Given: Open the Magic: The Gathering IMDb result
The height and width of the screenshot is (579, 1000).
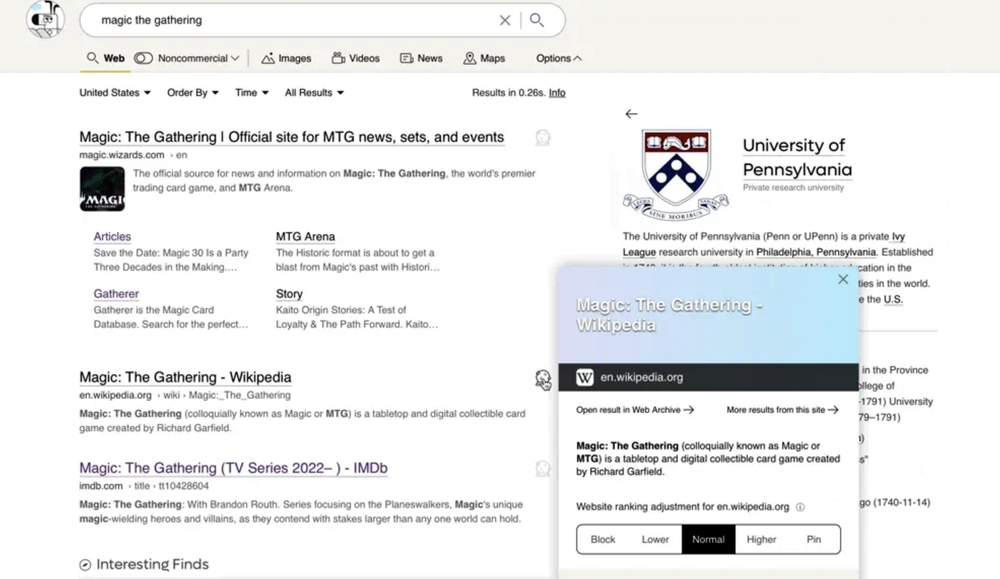Looking at the screenshot, I should click(233, 468).
